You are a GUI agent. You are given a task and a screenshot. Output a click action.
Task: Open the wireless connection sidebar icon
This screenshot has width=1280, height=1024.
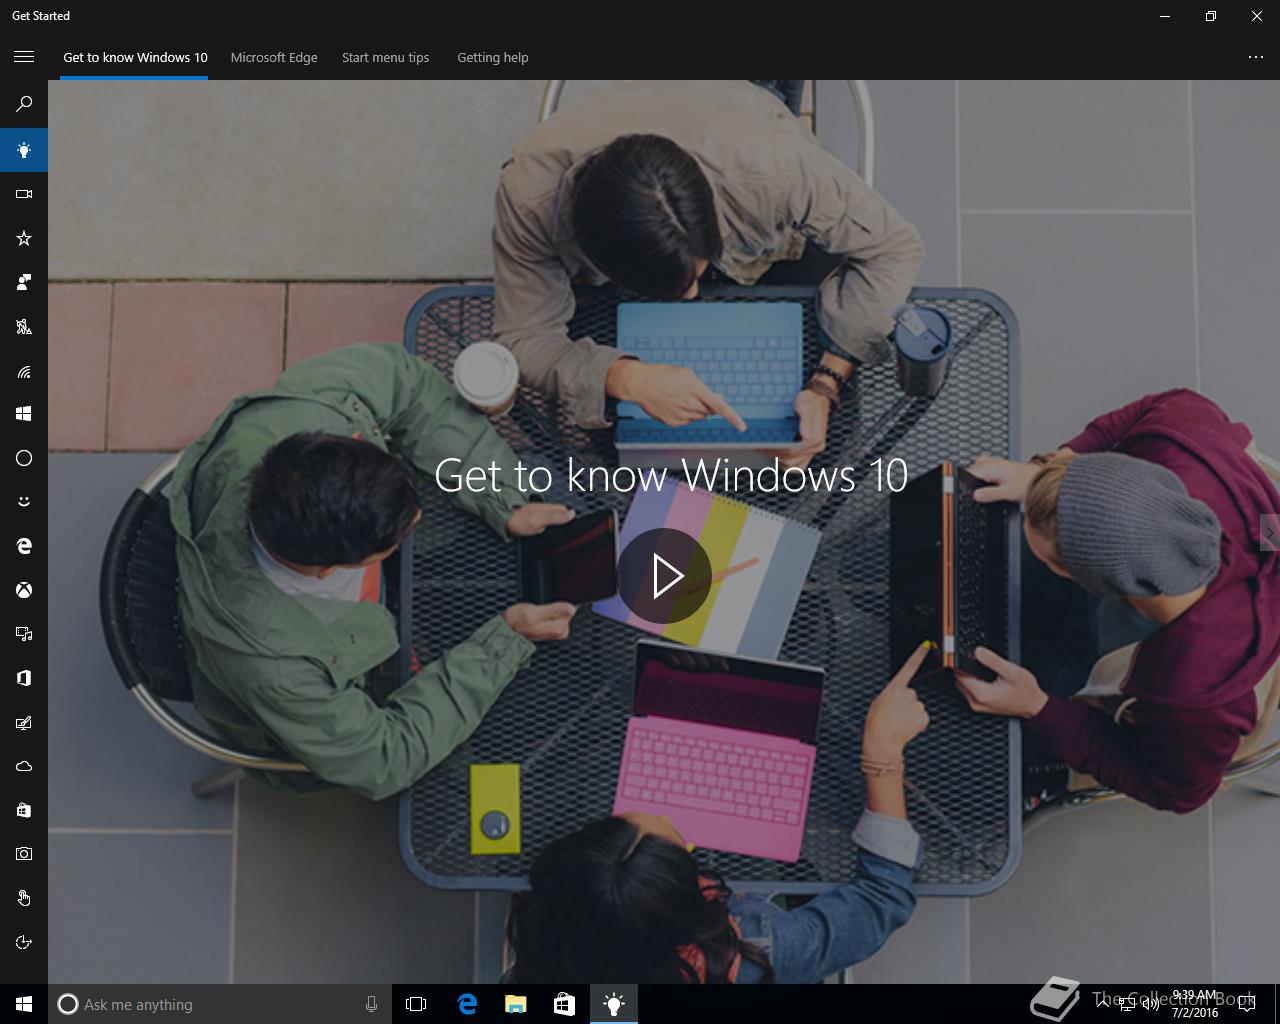tap(24, 372)
